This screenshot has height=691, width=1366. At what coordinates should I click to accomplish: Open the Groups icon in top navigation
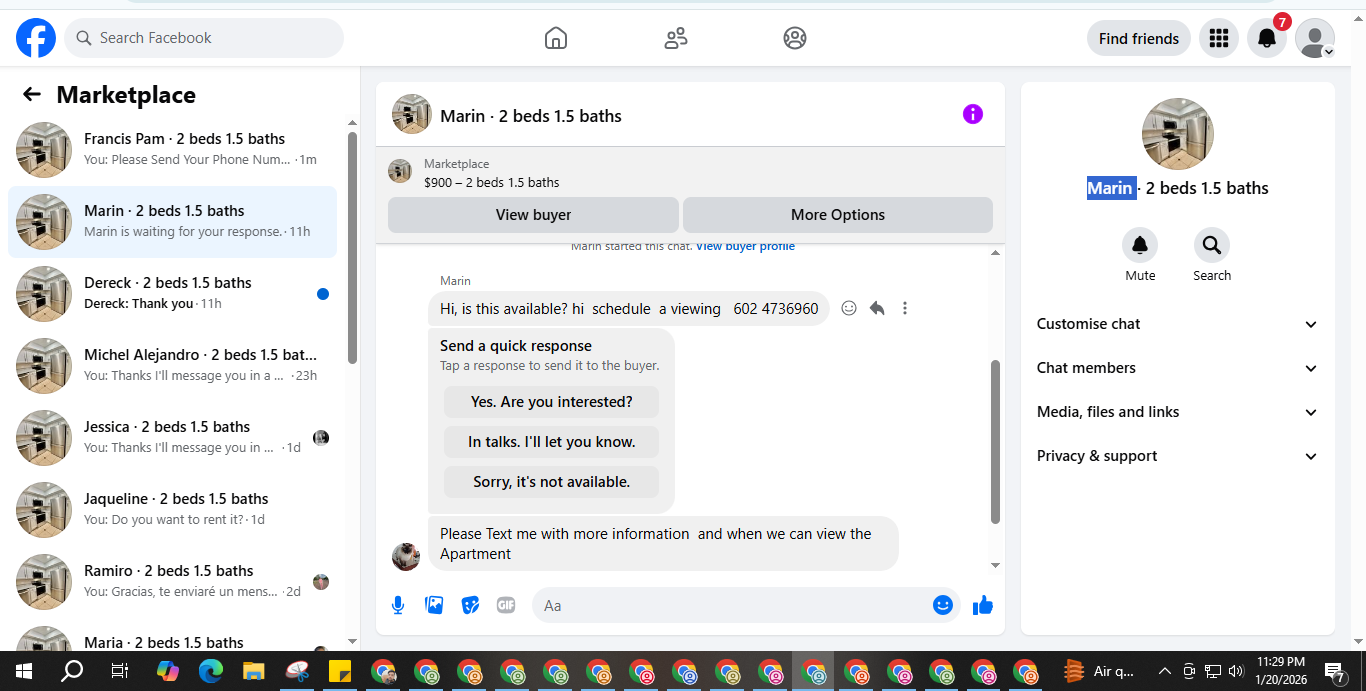[795, 38]
